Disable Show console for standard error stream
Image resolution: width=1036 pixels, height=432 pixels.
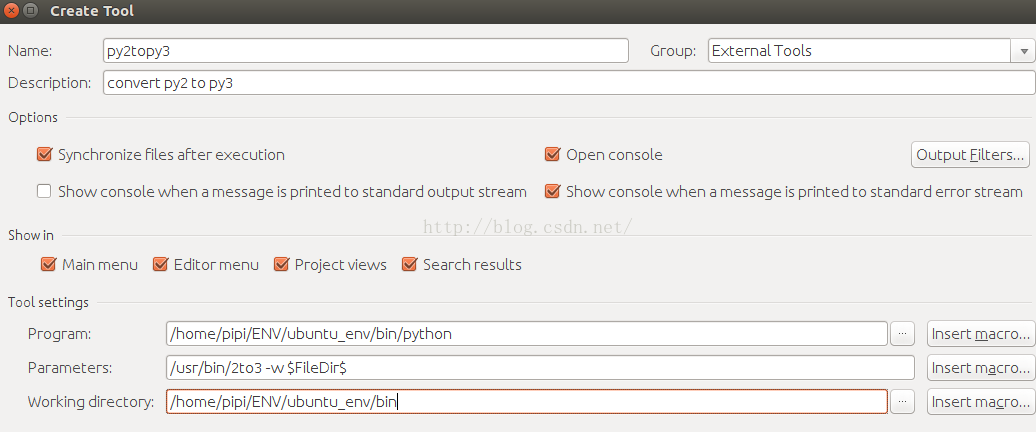click(x=552, y=191)
